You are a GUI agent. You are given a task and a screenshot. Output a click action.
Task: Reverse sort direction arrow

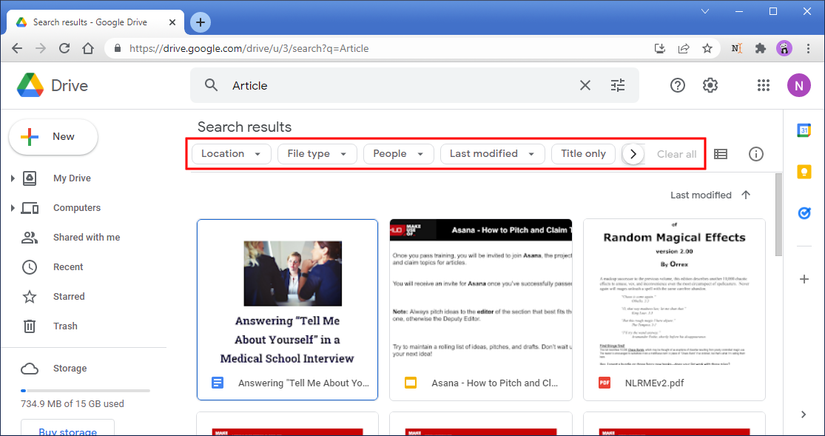tap(746, 195)
